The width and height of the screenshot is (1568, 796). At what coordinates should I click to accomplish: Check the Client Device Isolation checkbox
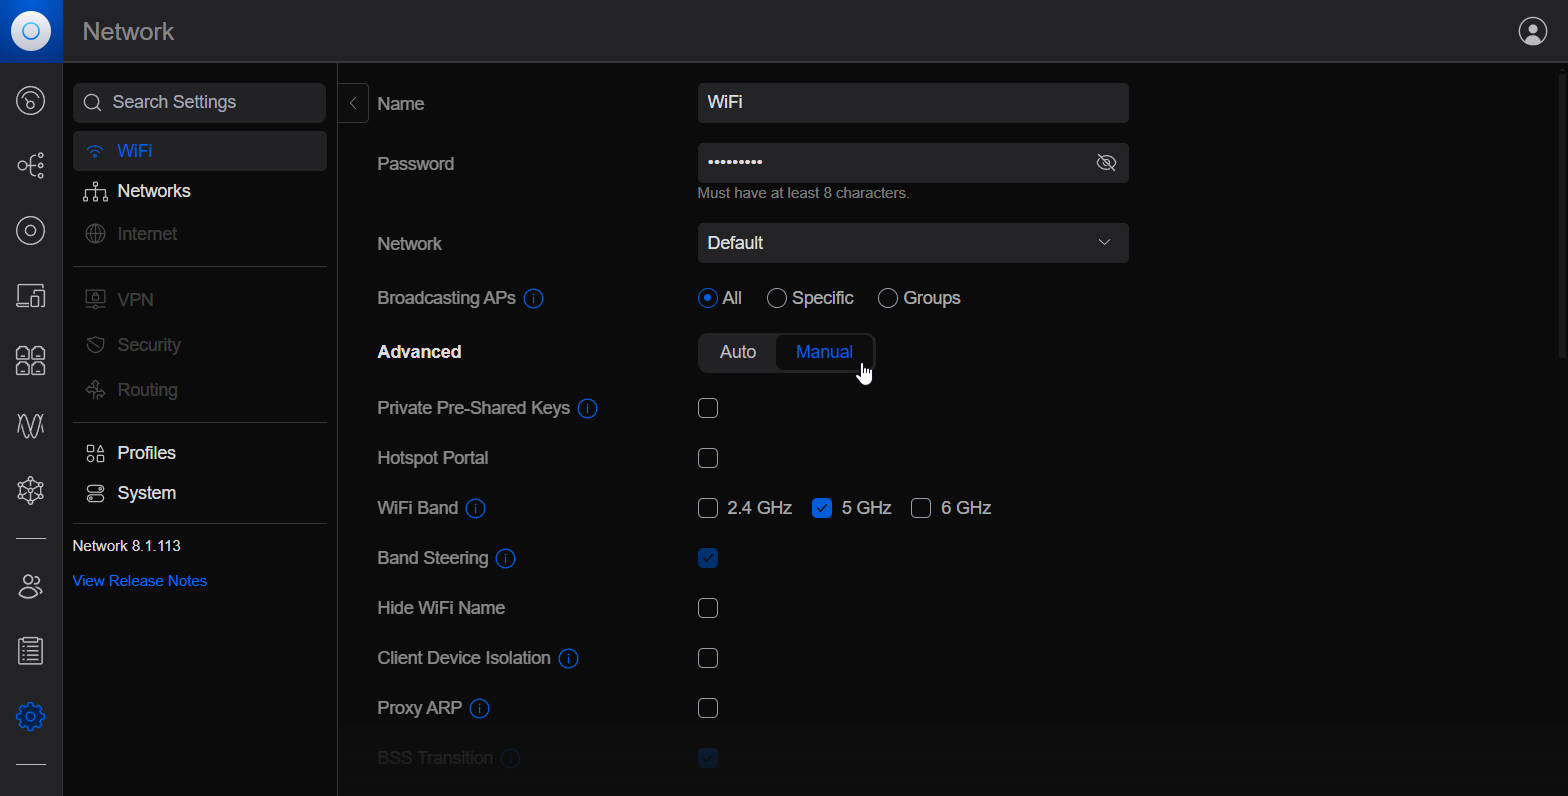coord(708,658)
